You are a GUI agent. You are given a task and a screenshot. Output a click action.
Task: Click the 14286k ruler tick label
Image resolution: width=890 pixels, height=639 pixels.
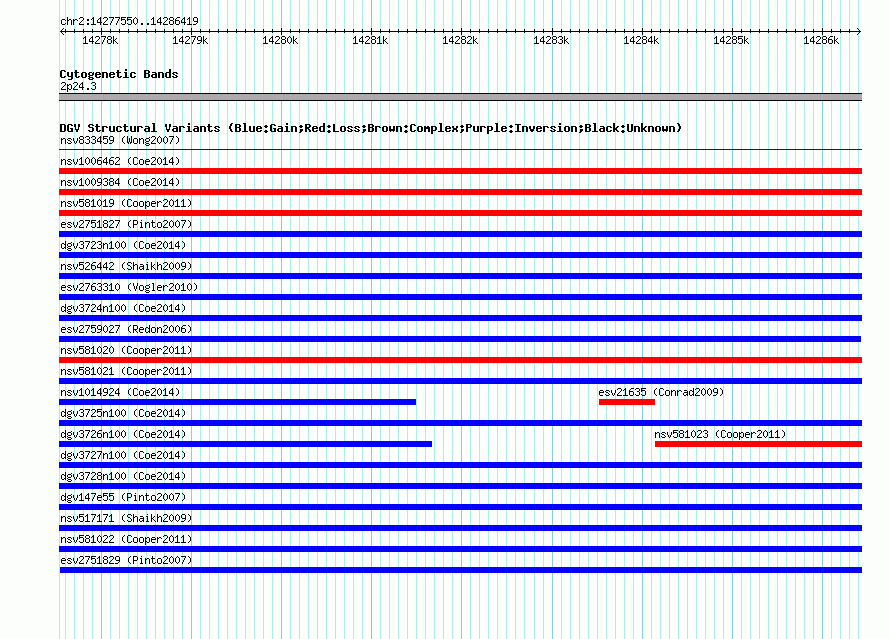point(821,40)
